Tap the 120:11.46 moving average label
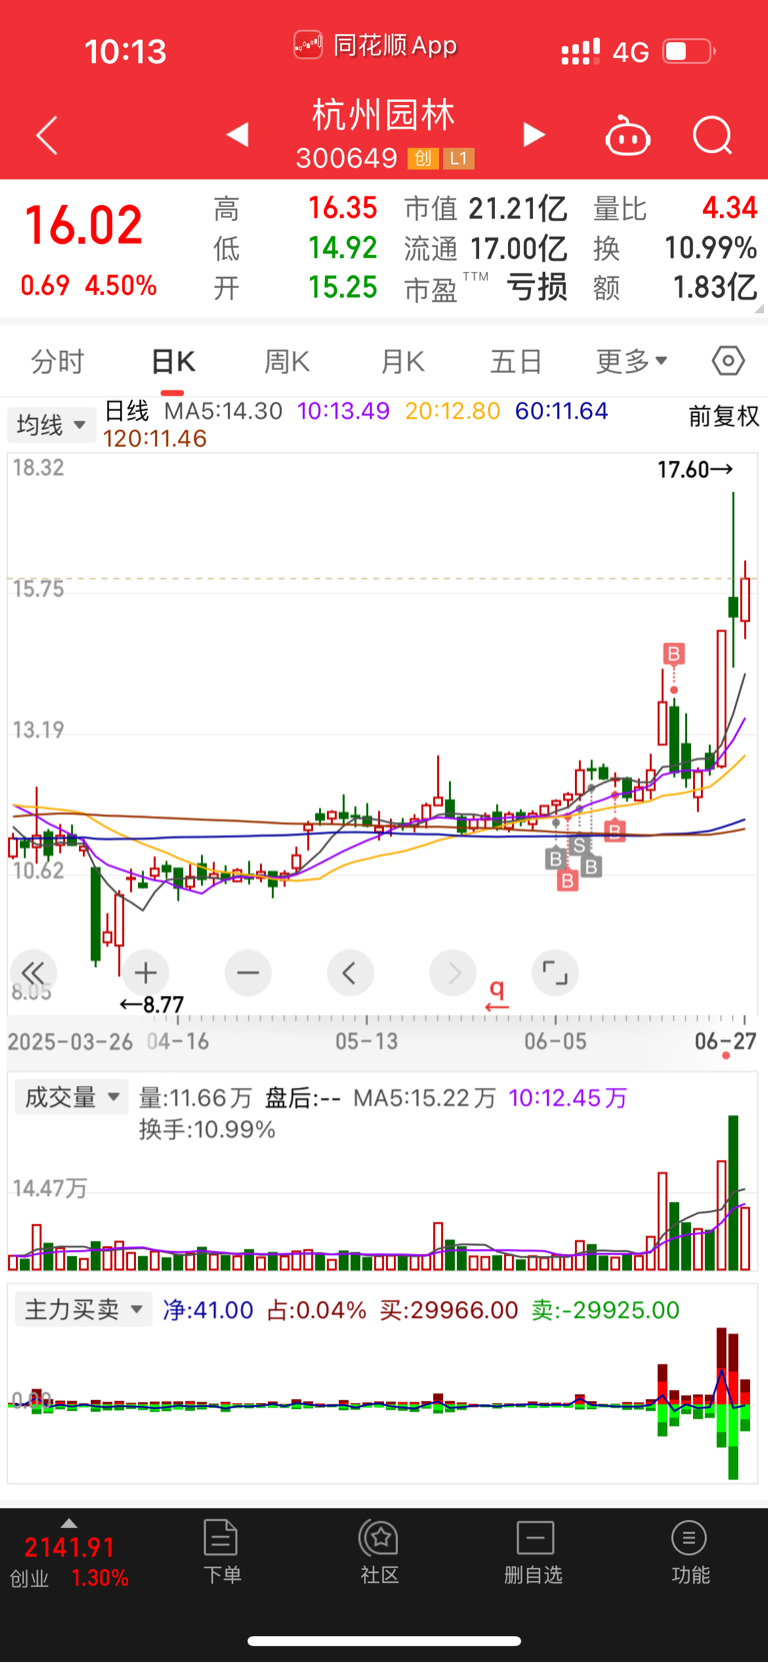Viewport: 768px width, 1663px height. pos(155,438)
